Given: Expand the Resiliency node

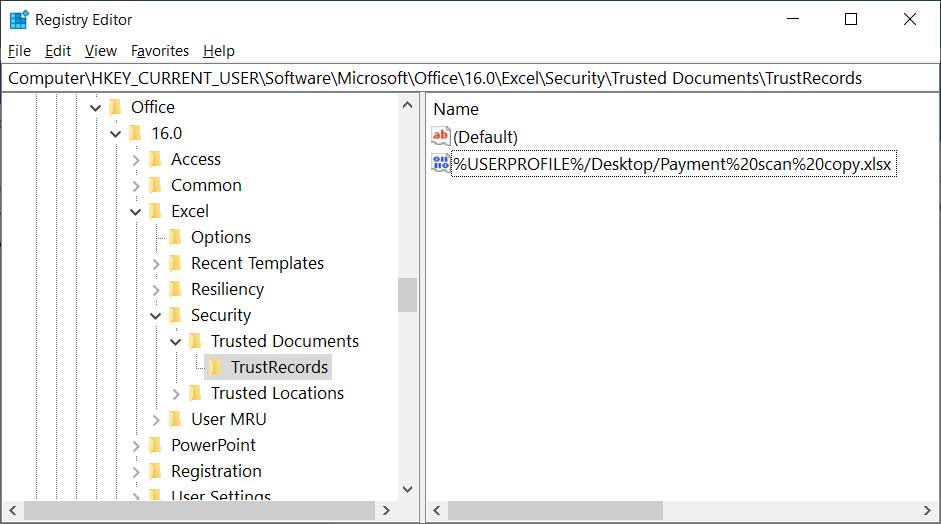Looking at the screenshot, I should pyautogui.click(x=155, y=290).
